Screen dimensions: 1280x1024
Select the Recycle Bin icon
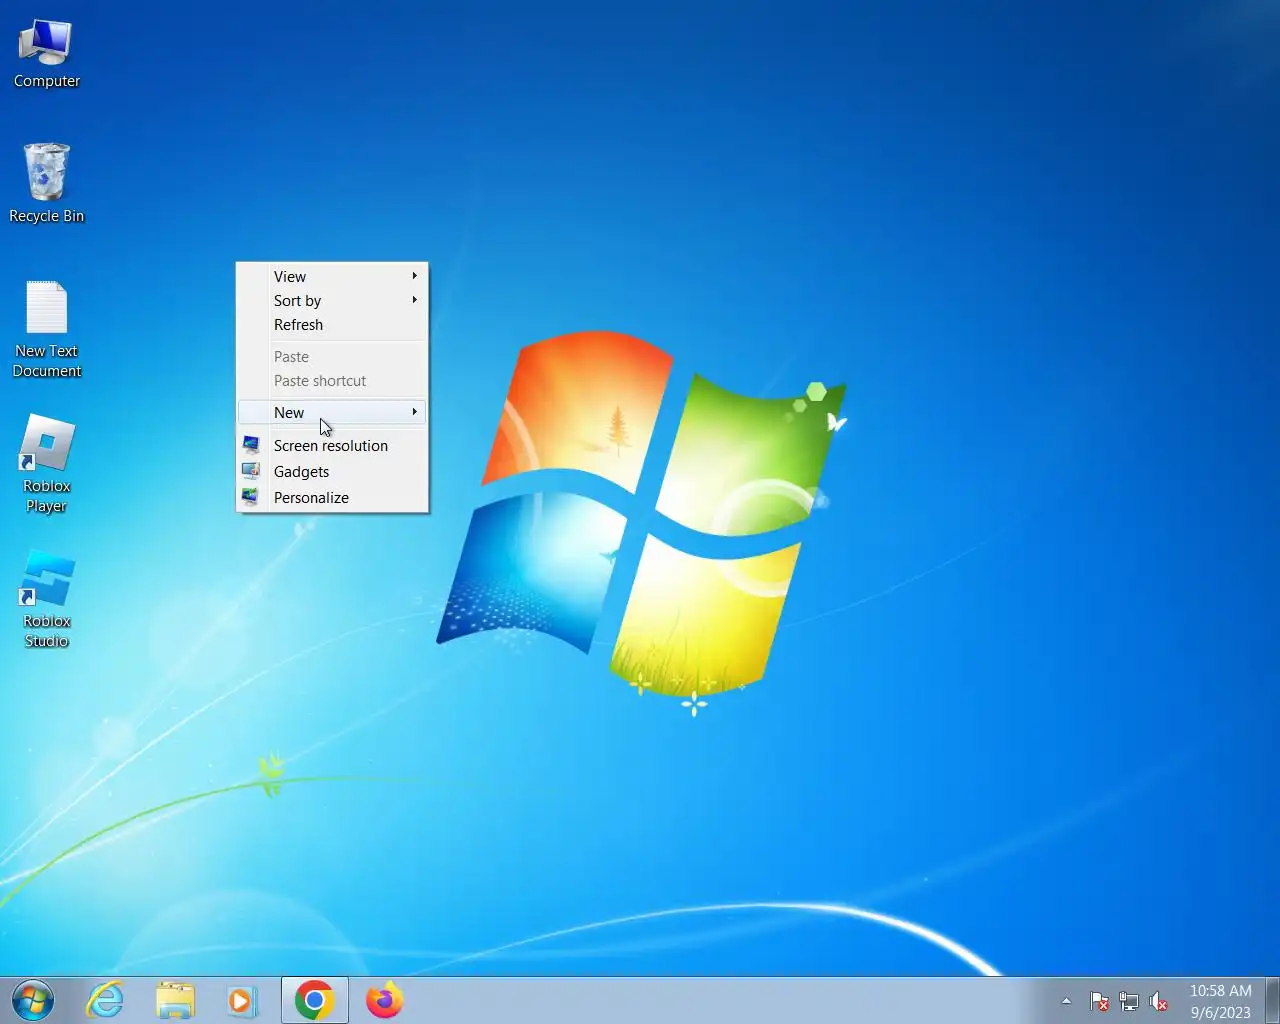(x=46, y=183)
